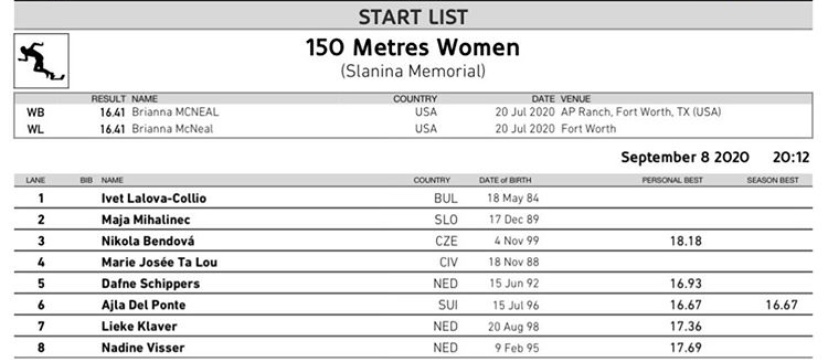Click the sprinter start icon
This screenshot has height=360, width=828.
[41, 61]
